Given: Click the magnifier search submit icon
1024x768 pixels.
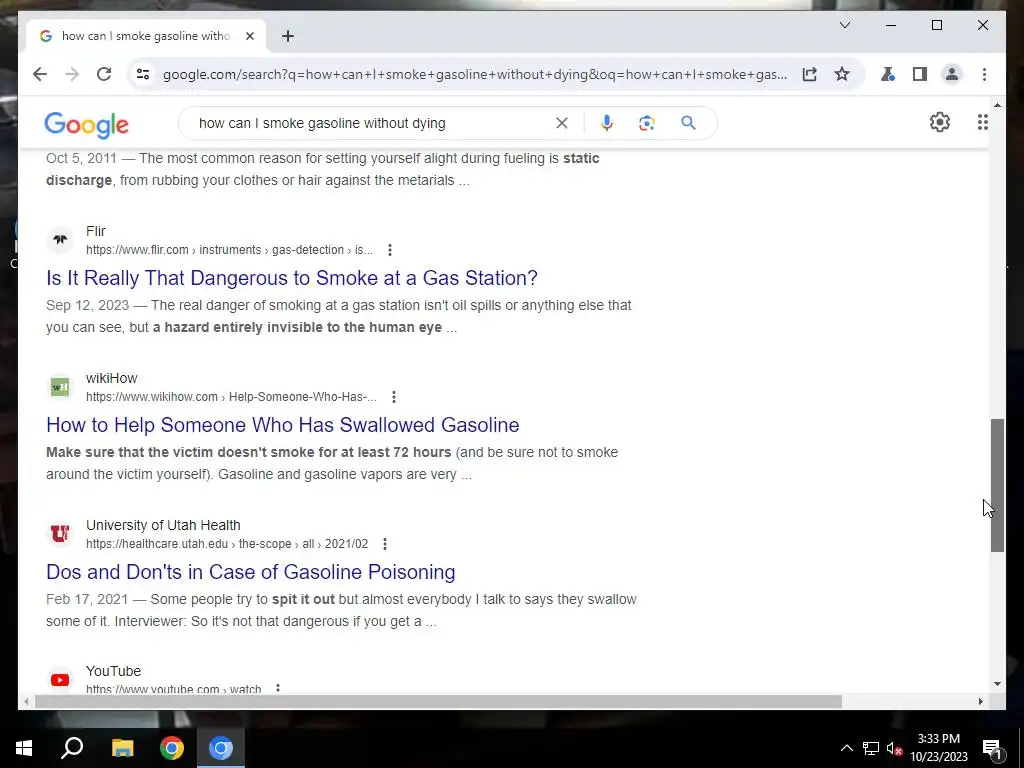Looking at the screenshot, I should click(688, 123).
